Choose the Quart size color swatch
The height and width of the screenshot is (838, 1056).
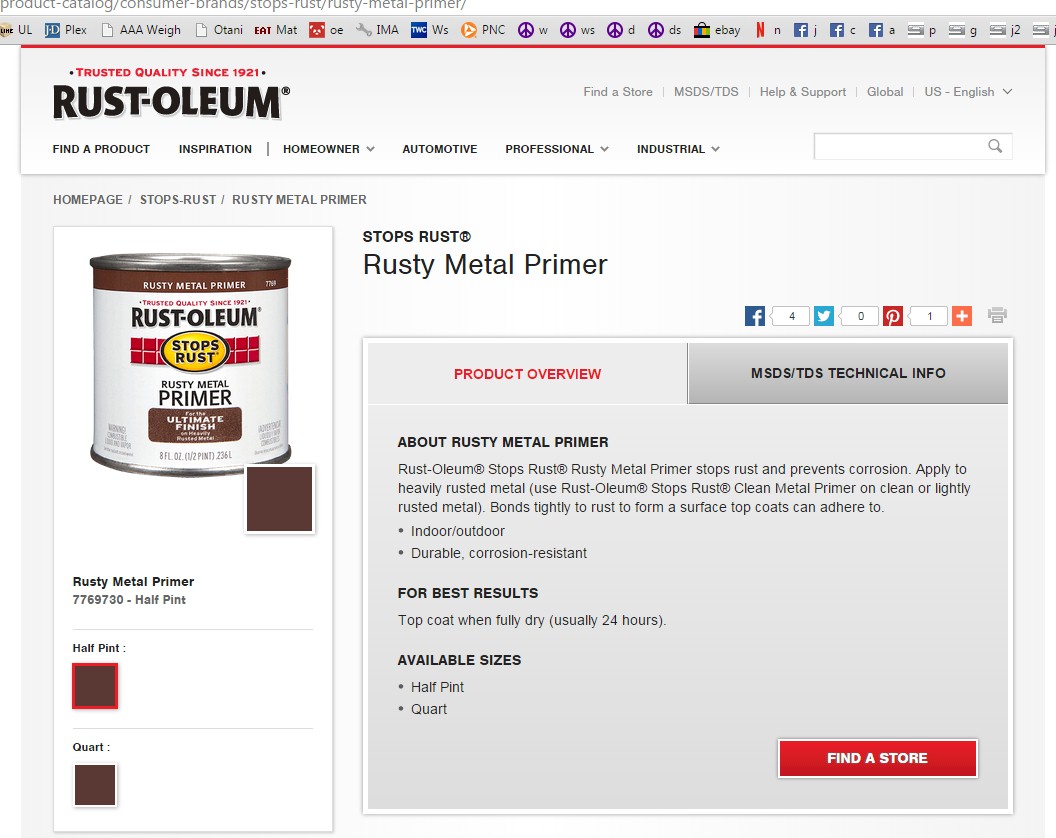(95, 785)
